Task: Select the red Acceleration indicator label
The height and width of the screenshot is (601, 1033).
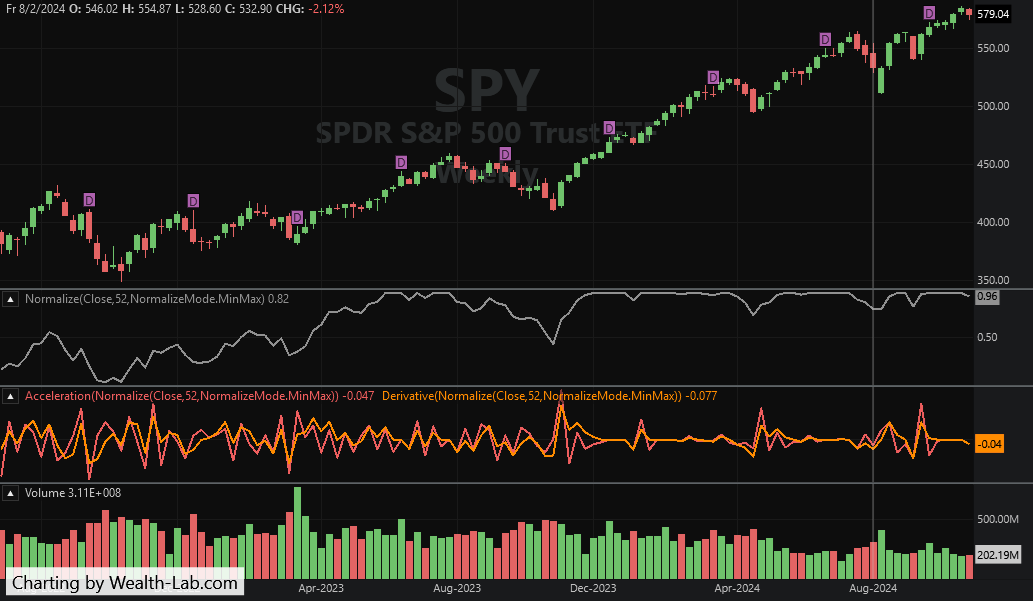Action: click(182, 396)
